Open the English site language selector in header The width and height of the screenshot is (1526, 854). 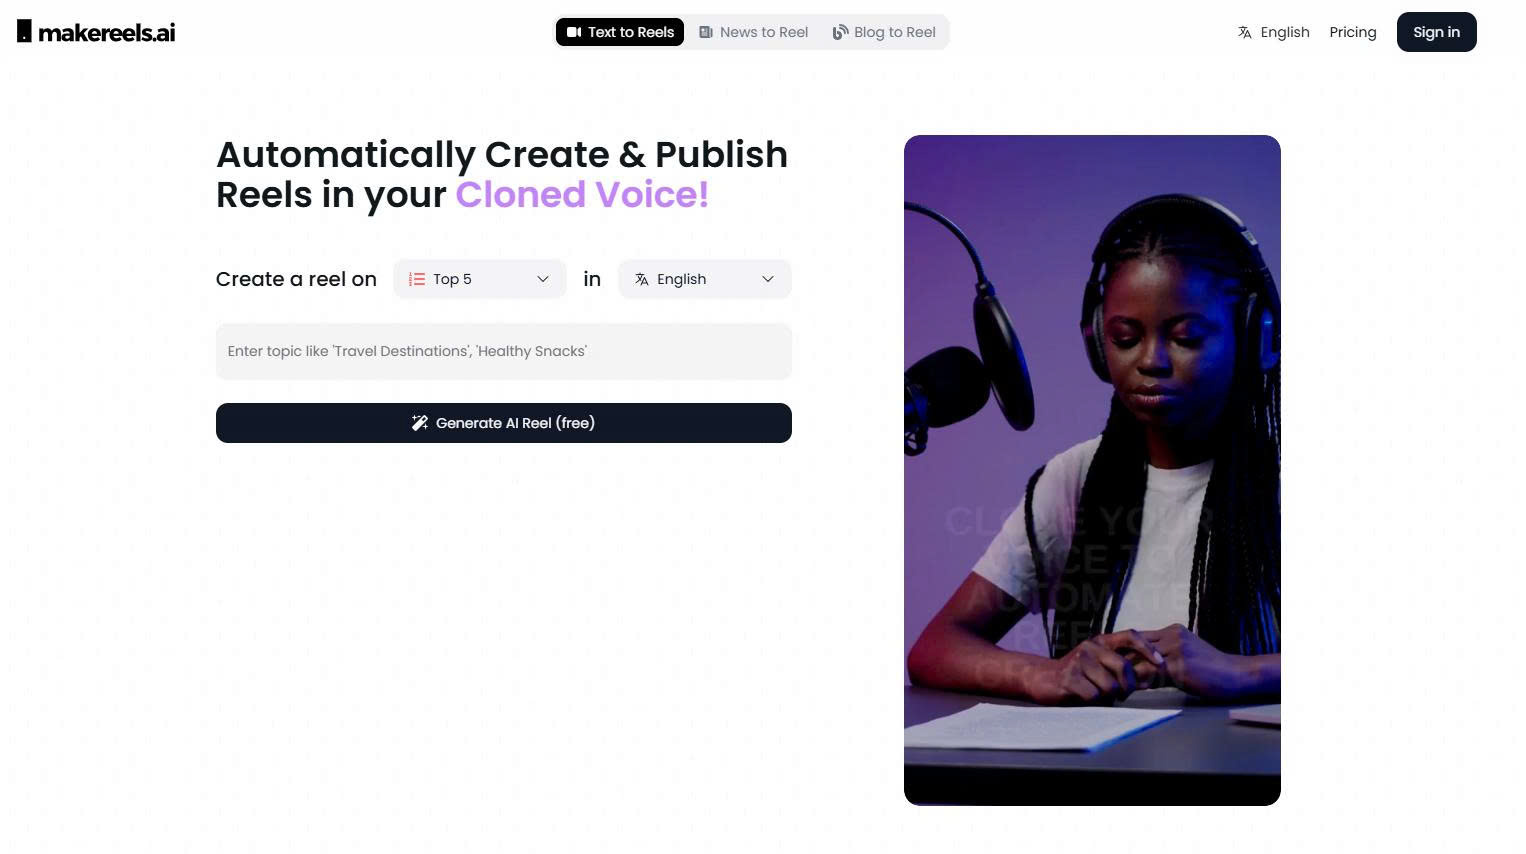[x=1274, y=32]
